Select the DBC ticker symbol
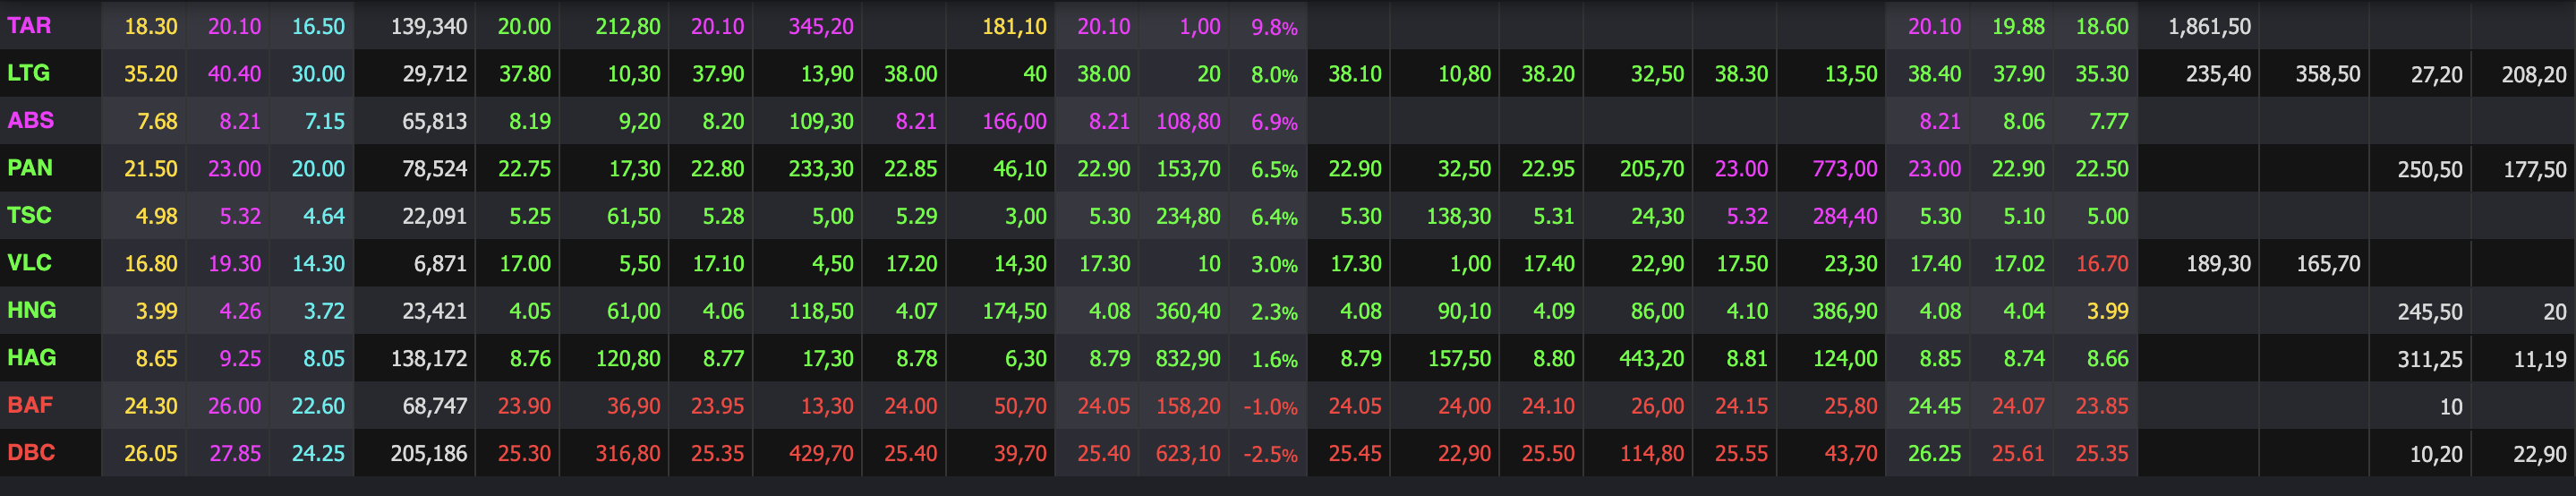Screen dimensions: 2576x496 tap(31, 453)
